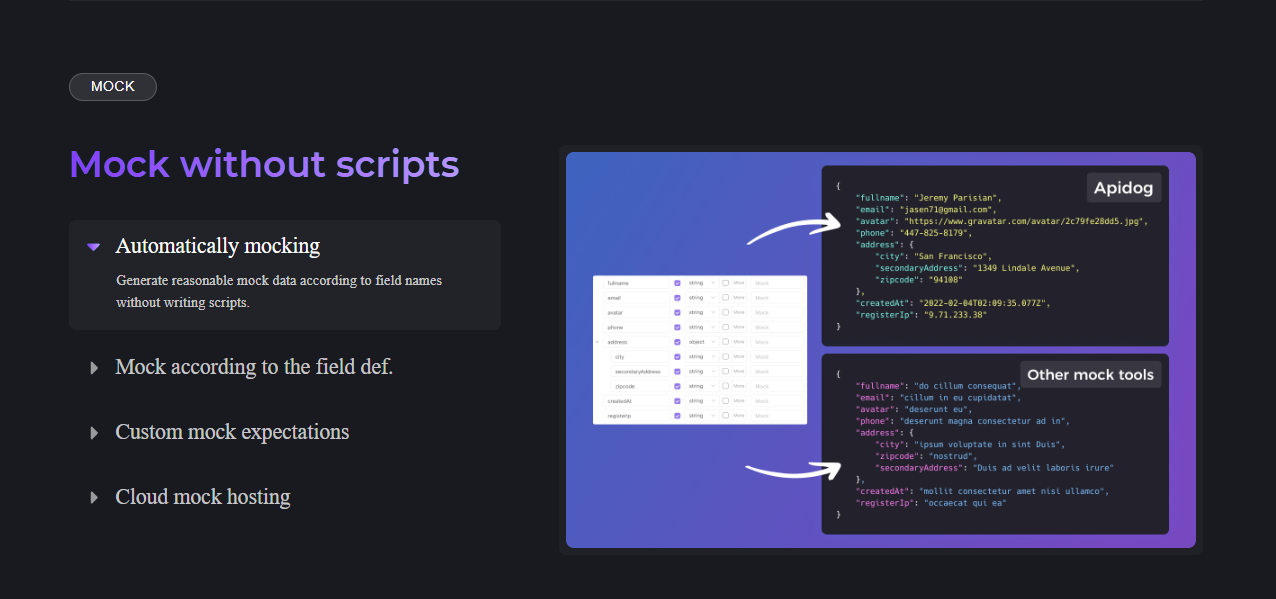Toggle the purple checkbox in the fullname row
1276x599 pixels.
pos(677,283)
